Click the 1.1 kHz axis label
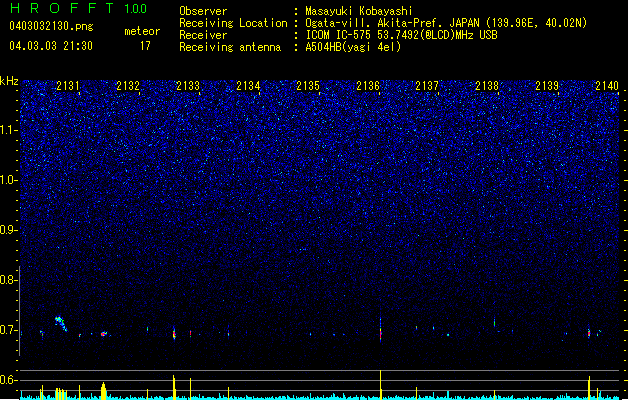The width and height of the screenshot is (629, 400). point(9,130)
